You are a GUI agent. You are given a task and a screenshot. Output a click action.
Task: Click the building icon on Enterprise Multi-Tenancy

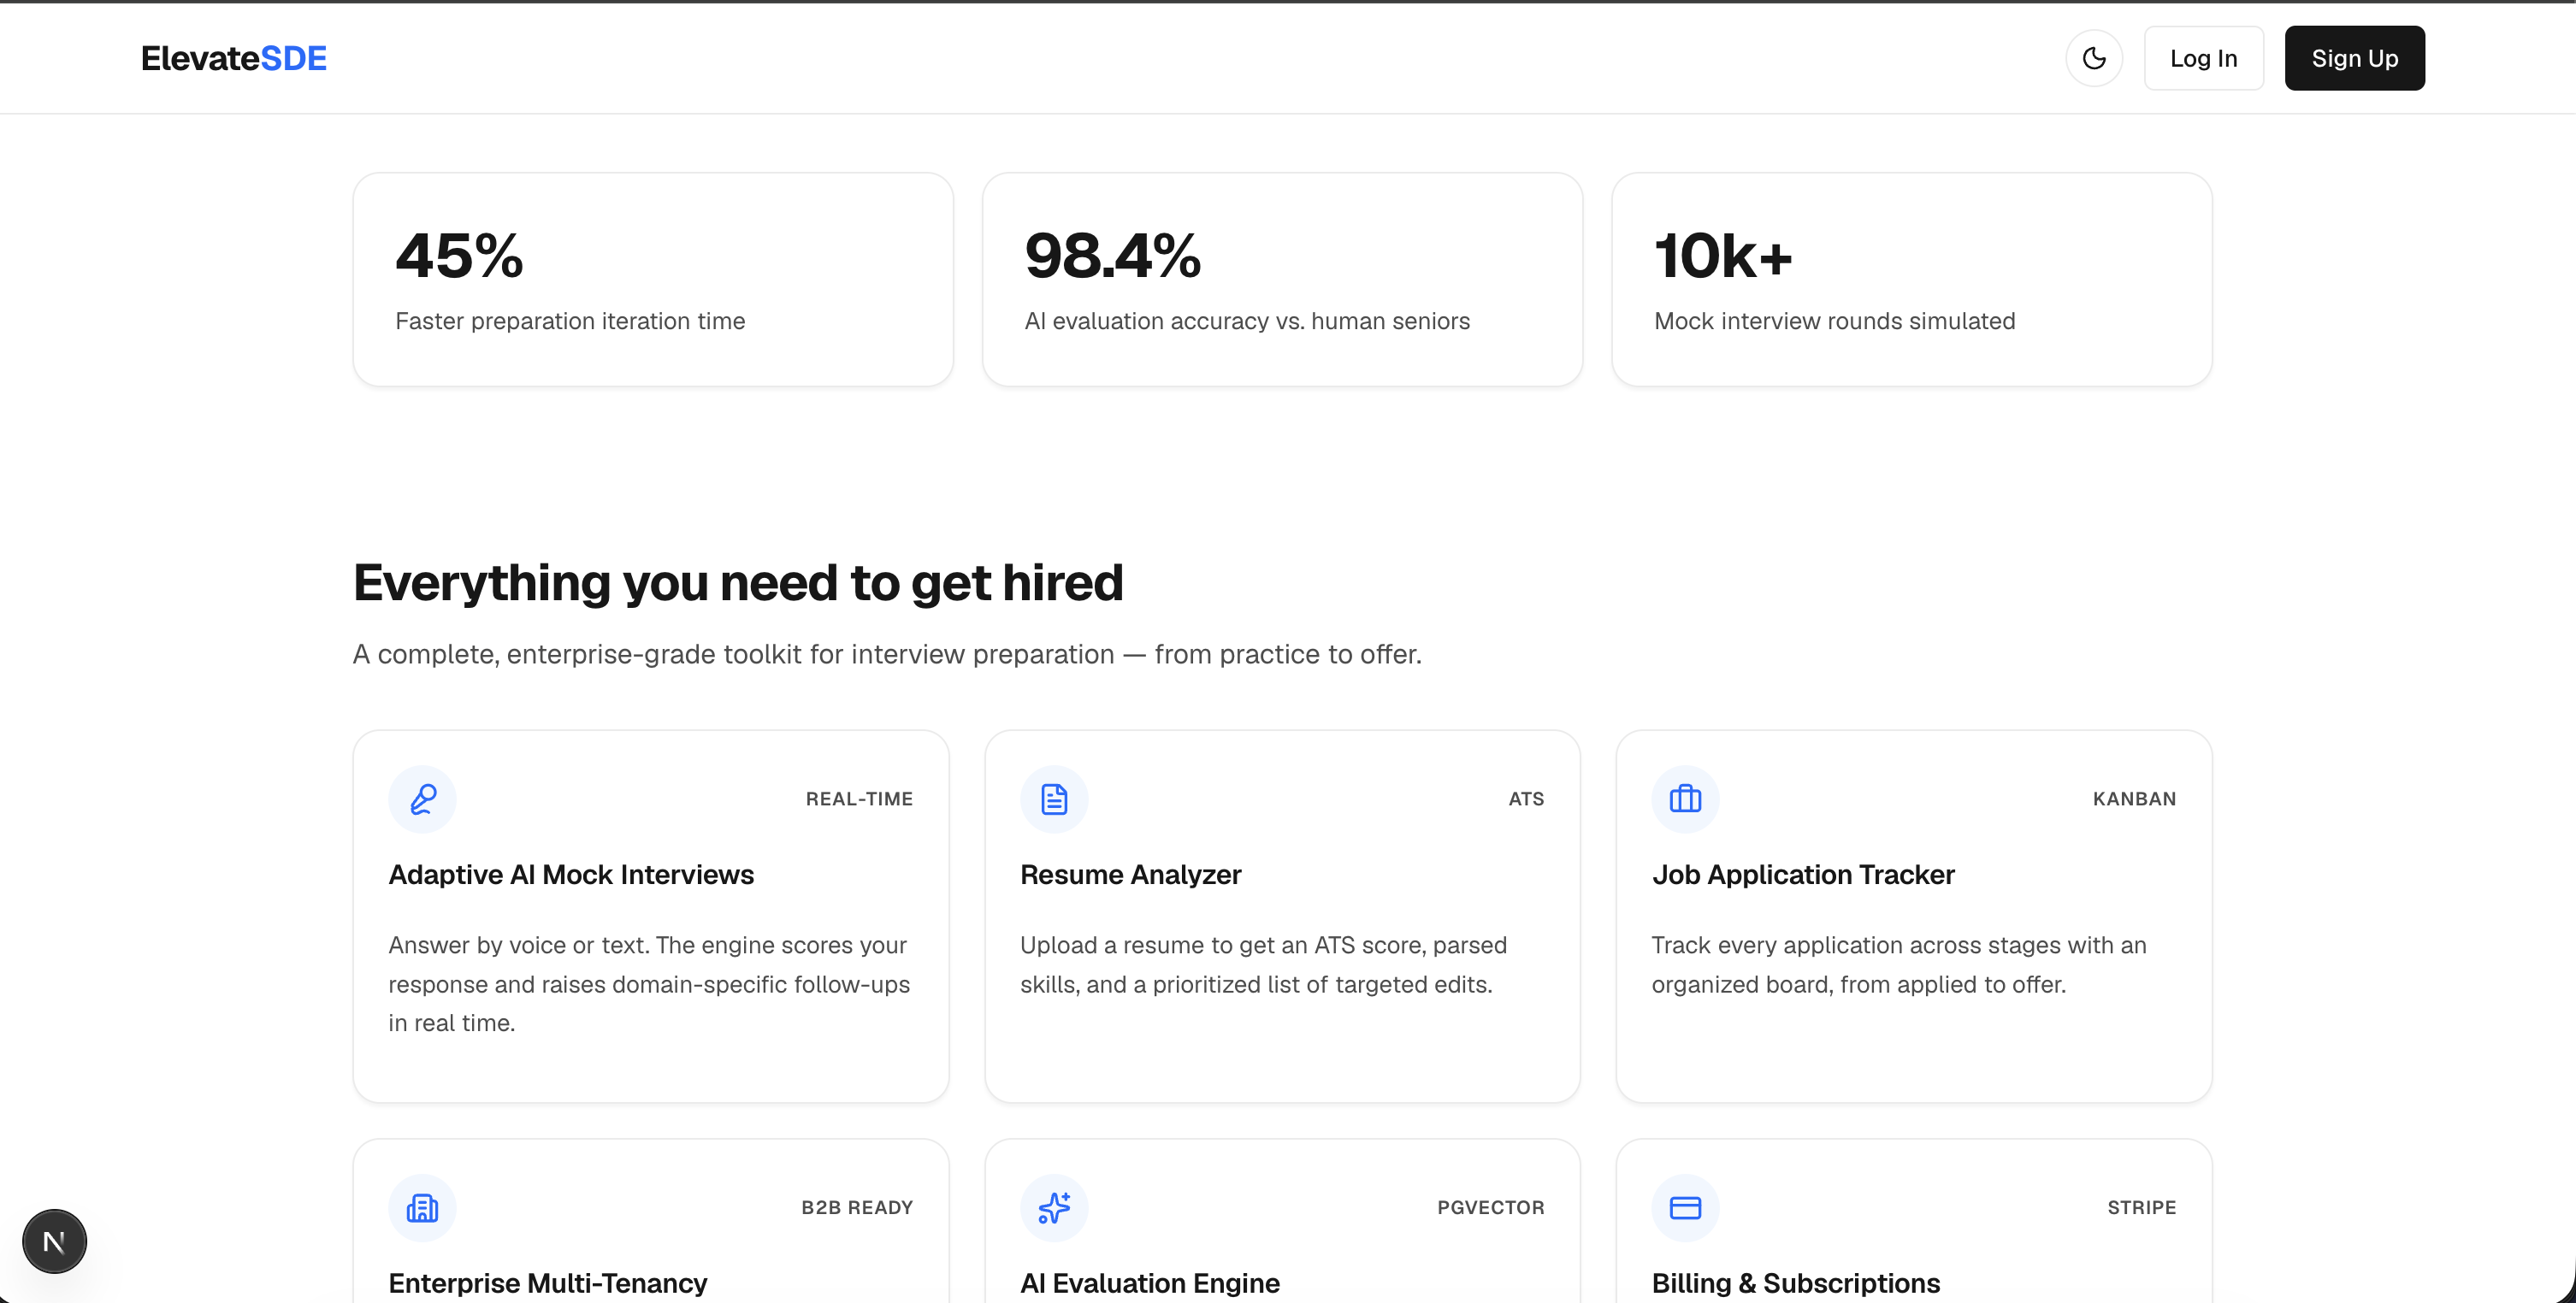[x=422, y=1208]
